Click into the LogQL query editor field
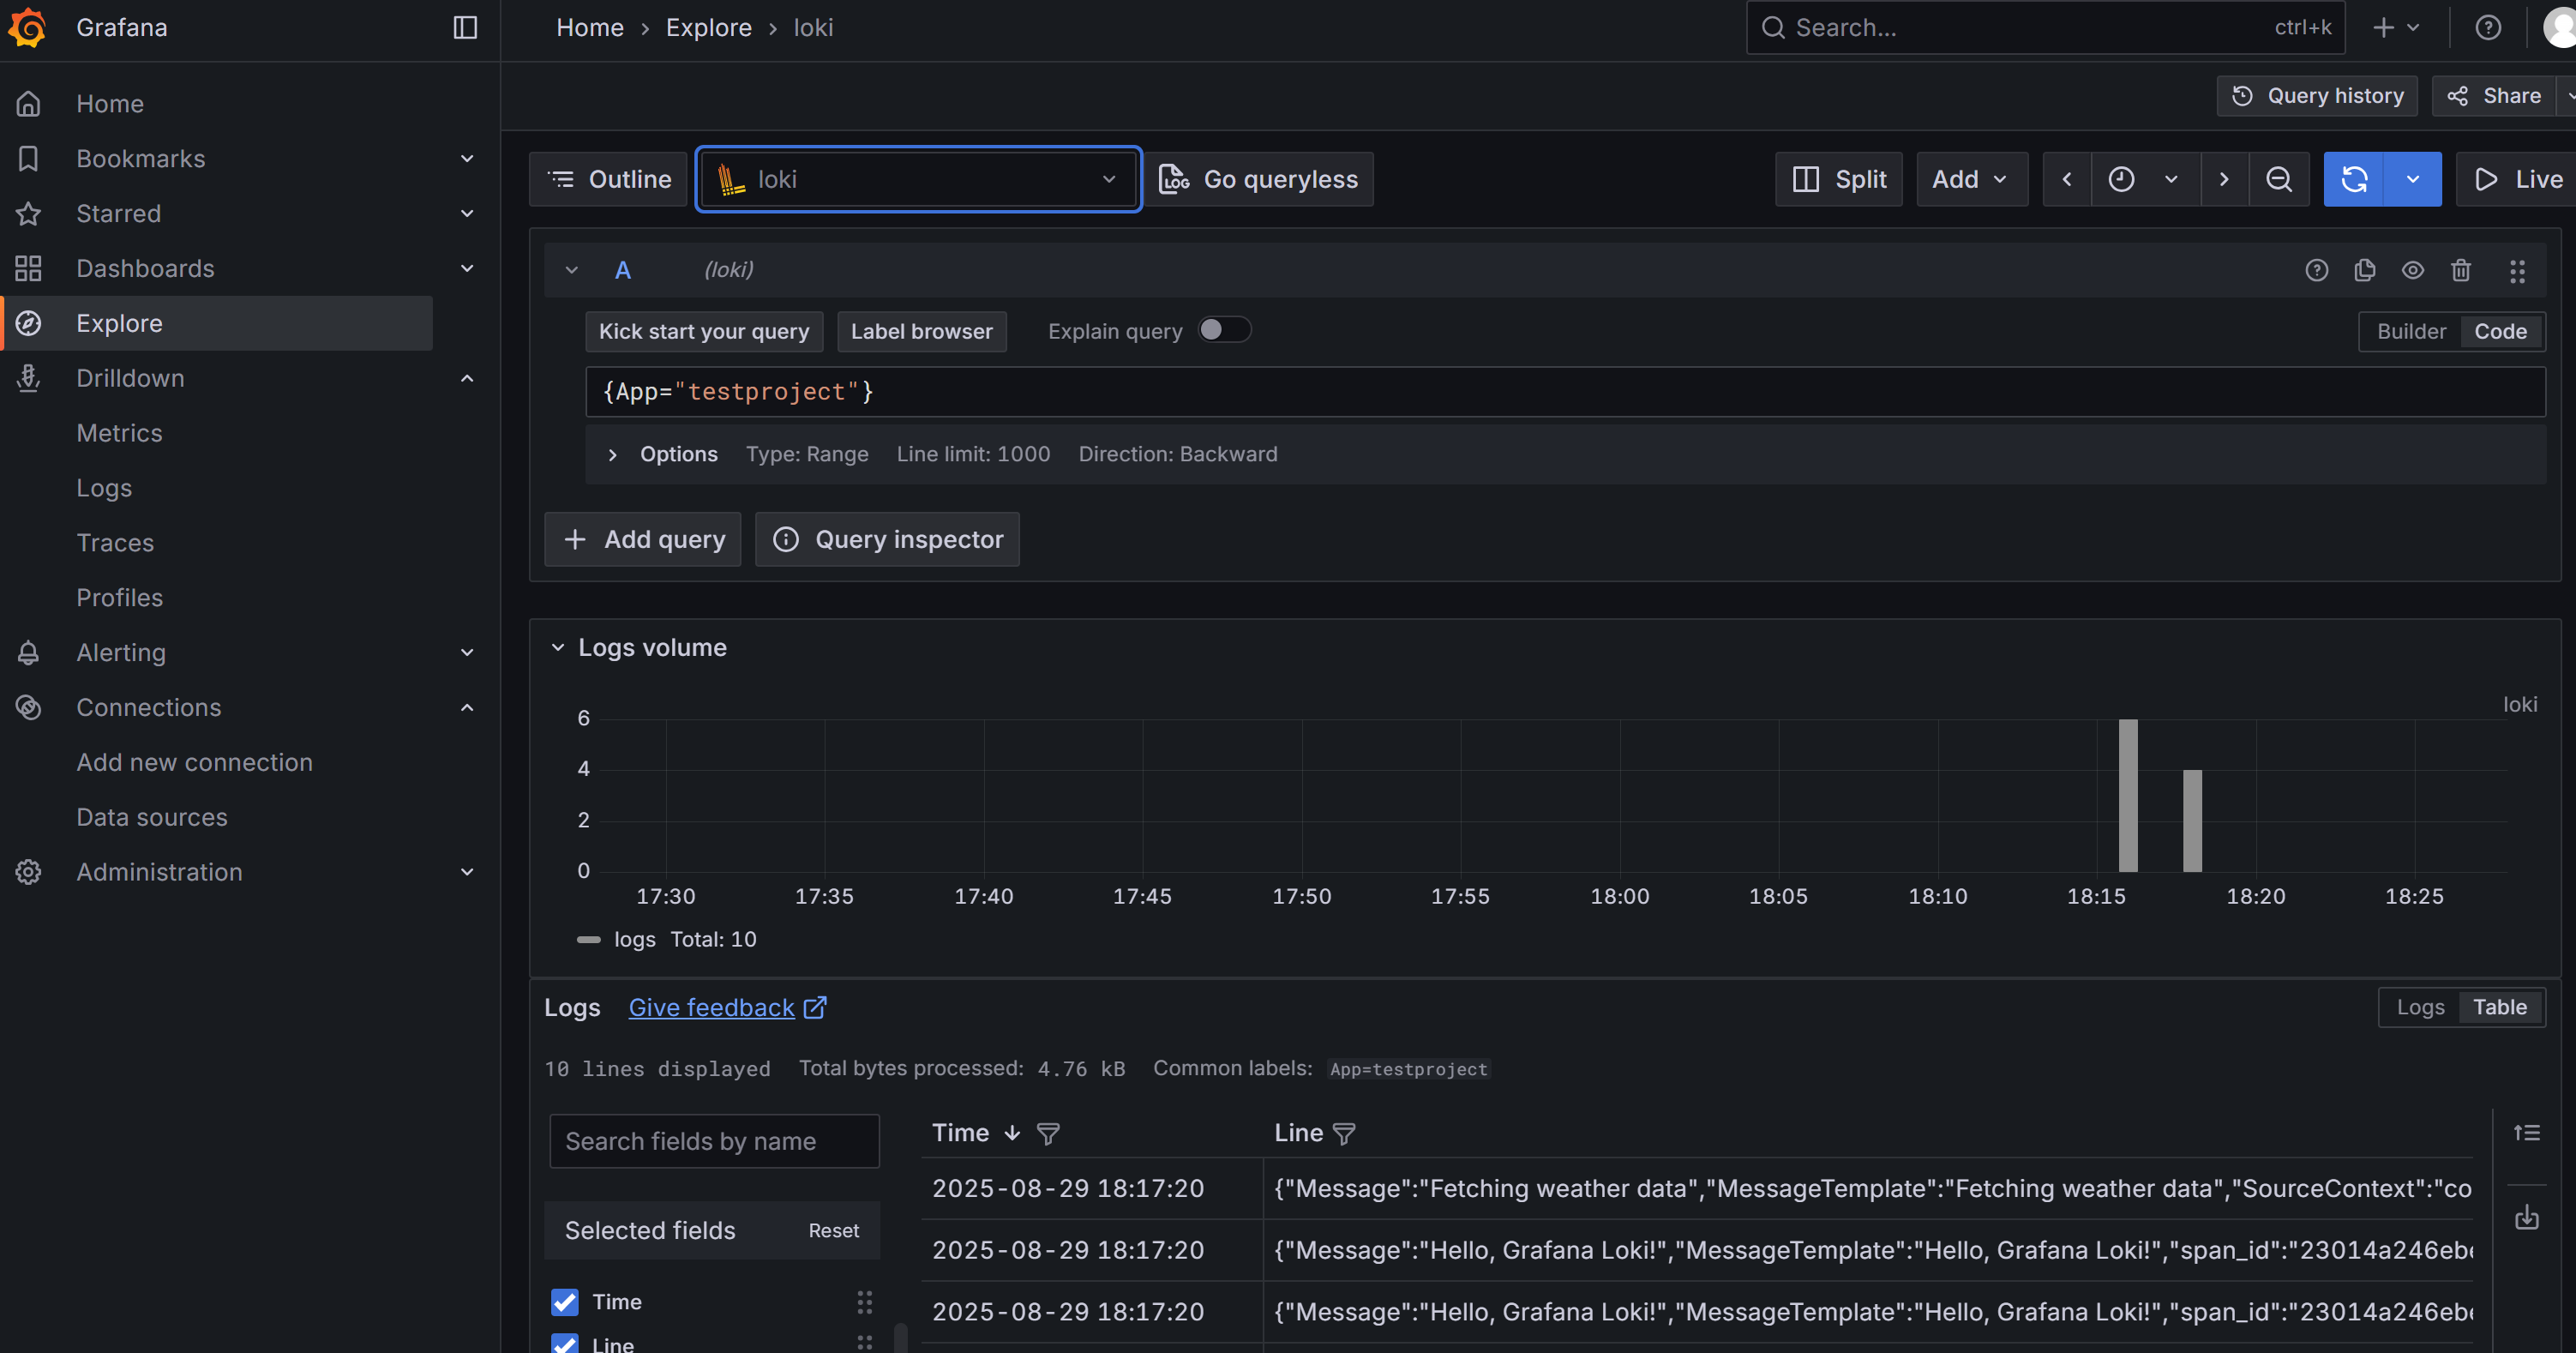Viewport: 2576px width, 1353px height. click(x=1565, y=391)
